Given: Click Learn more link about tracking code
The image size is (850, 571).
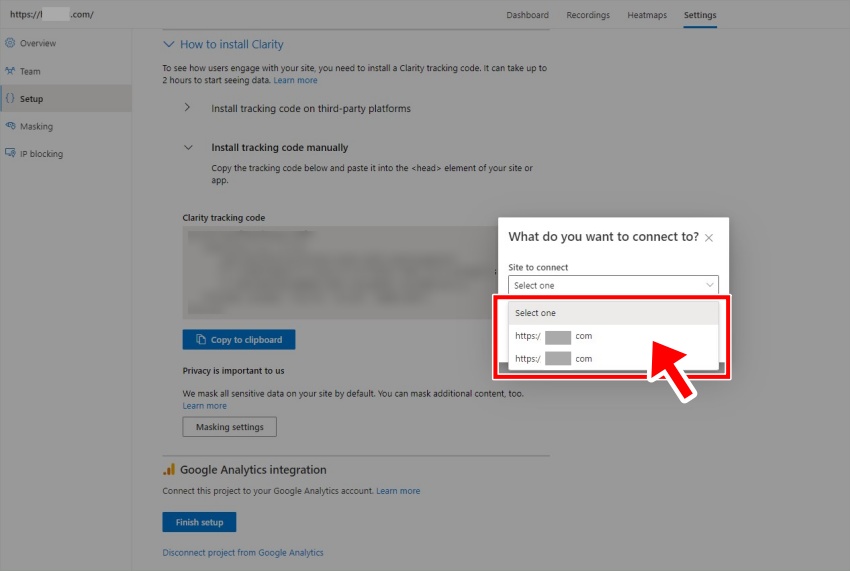Looking at the screenshot, I should pyautogui.click(x=295, y=80).
